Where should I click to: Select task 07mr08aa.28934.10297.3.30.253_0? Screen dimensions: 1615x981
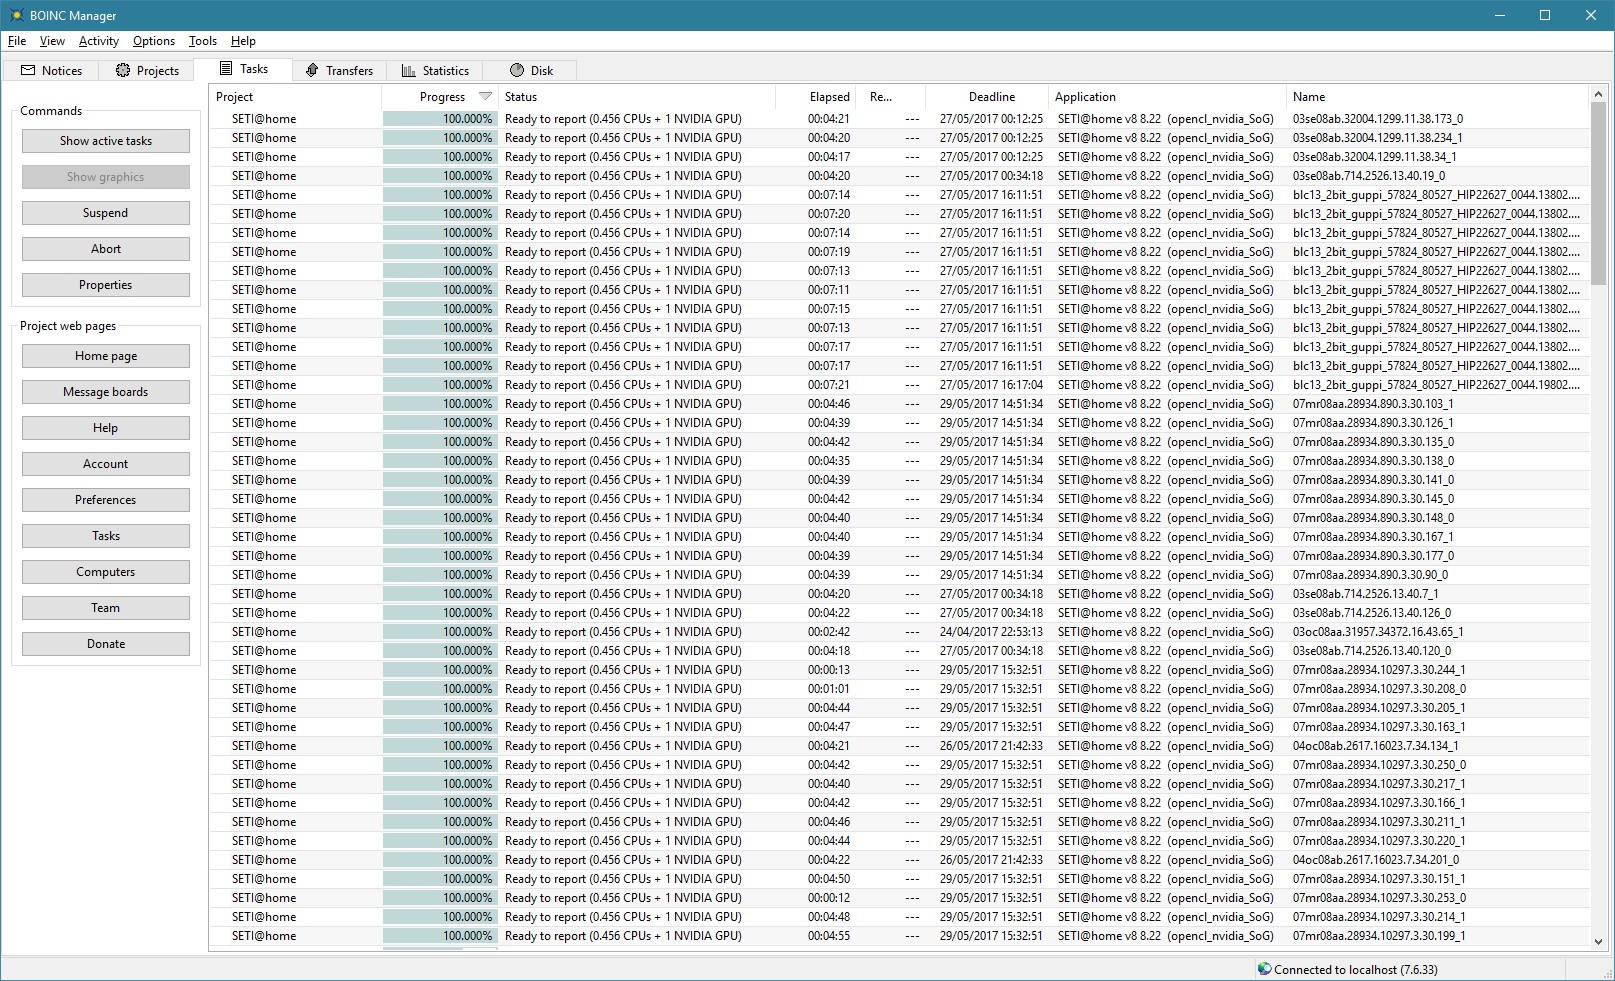click(899, 898)
